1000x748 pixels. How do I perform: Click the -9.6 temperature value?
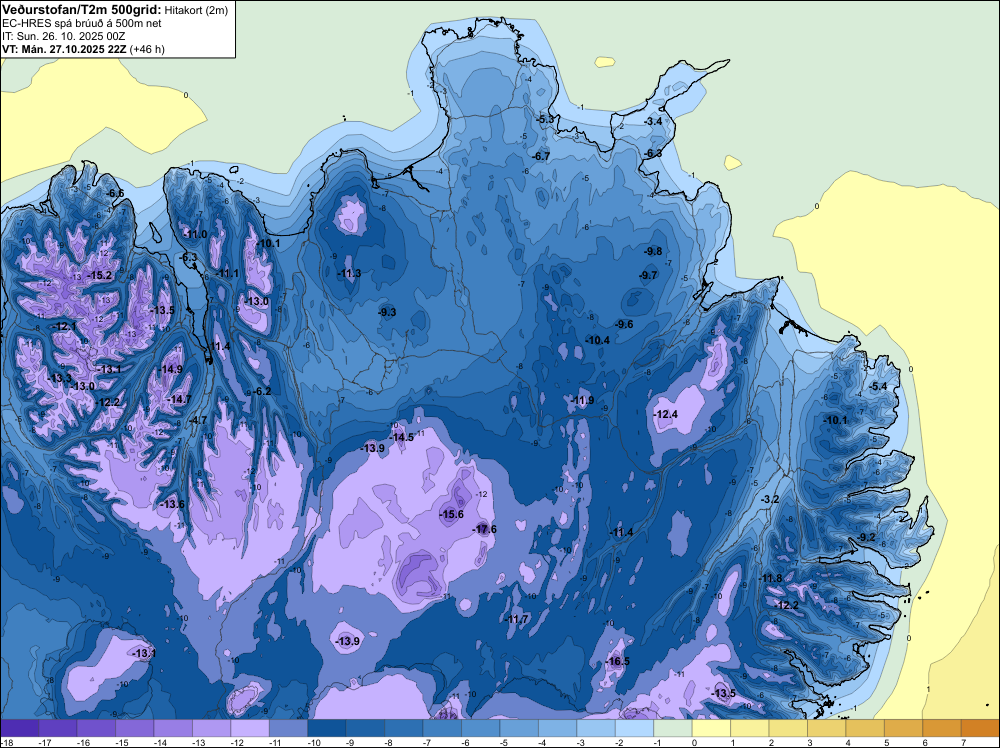click(x=624, y=325)
